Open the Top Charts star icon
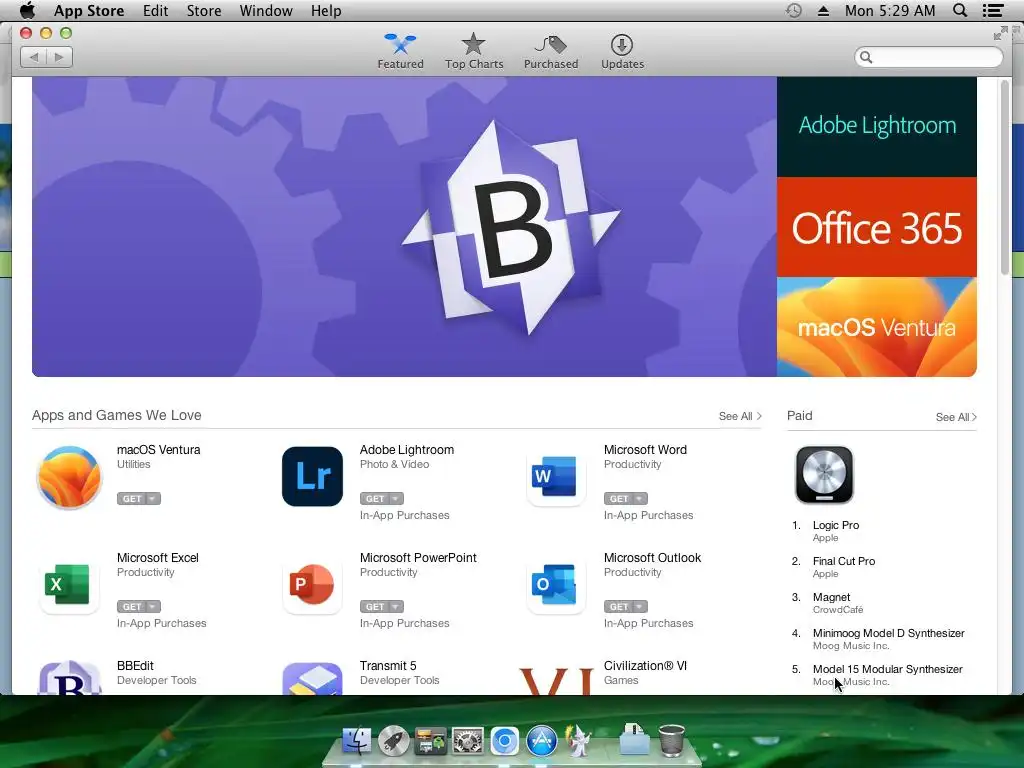Screen dimensions: 1024x768 [x=473, y=44]
